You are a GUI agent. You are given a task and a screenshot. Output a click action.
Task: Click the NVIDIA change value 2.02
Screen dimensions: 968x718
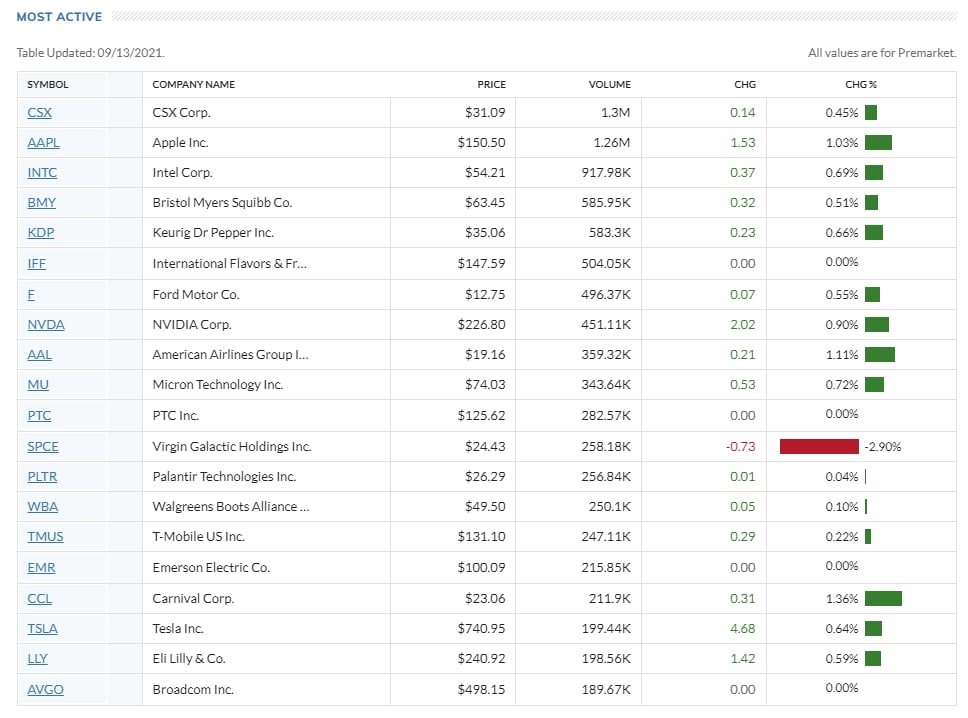743,325
